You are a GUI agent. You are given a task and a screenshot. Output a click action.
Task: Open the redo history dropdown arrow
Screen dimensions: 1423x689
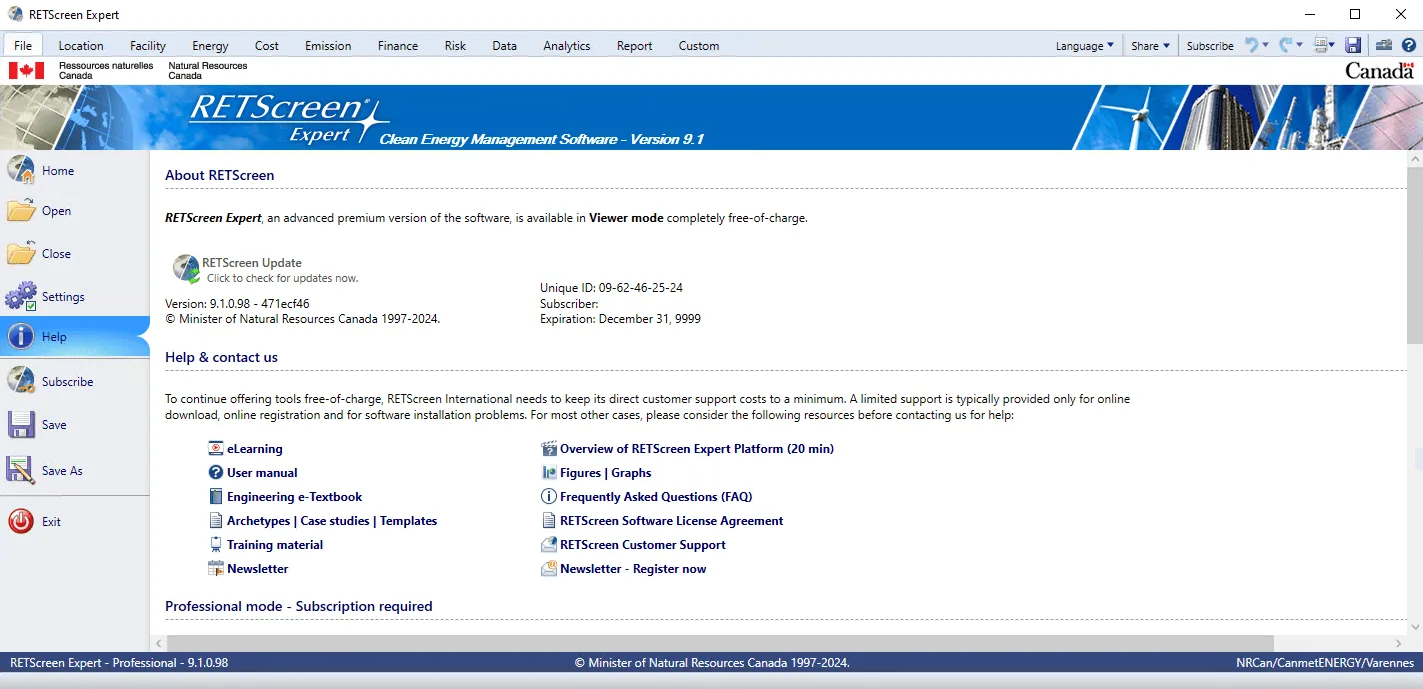[1300, 45]
